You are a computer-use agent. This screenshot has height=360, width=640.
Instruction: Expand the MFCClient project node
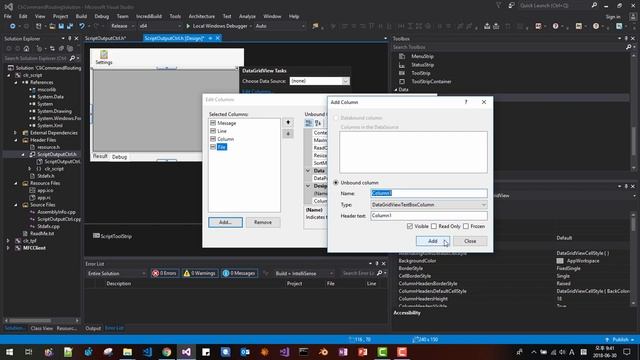coord(8,248)
